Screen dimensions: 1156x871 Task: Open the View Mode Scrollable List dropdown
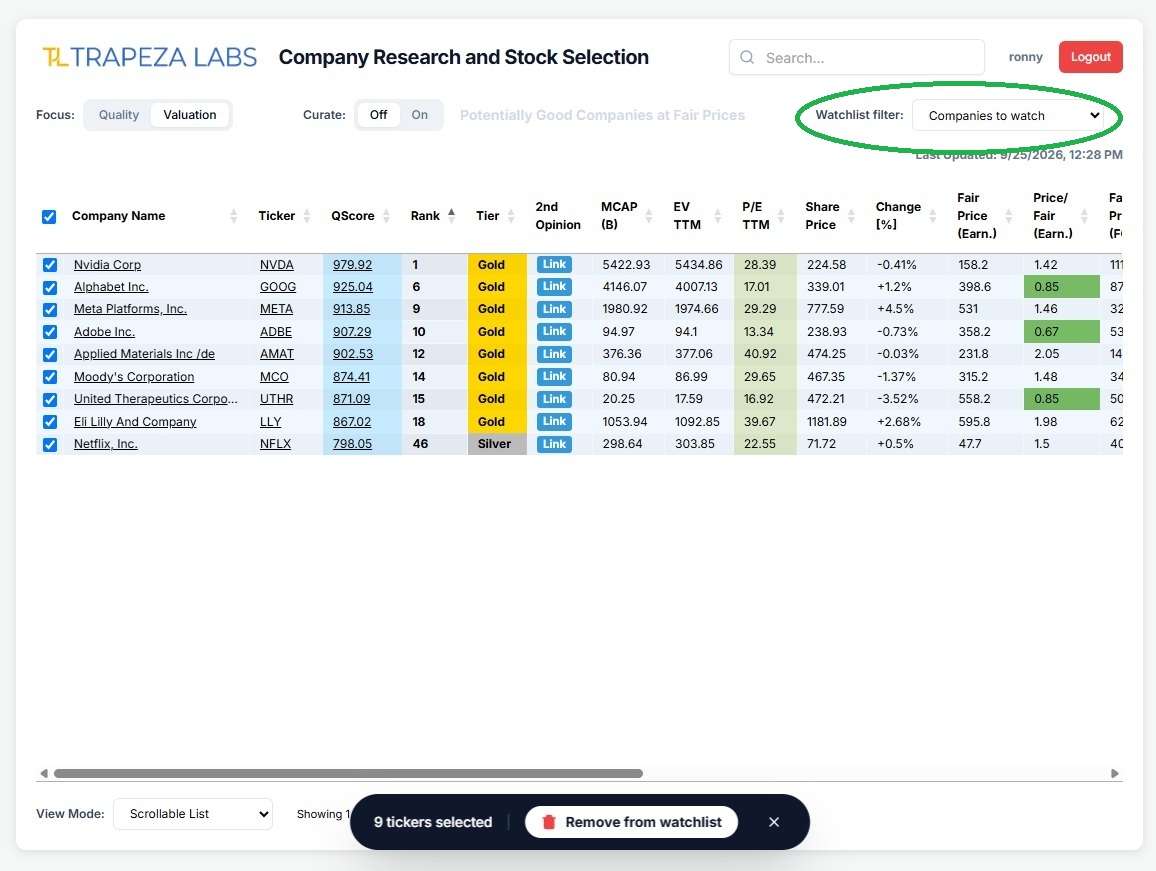(x=192, y=813)
